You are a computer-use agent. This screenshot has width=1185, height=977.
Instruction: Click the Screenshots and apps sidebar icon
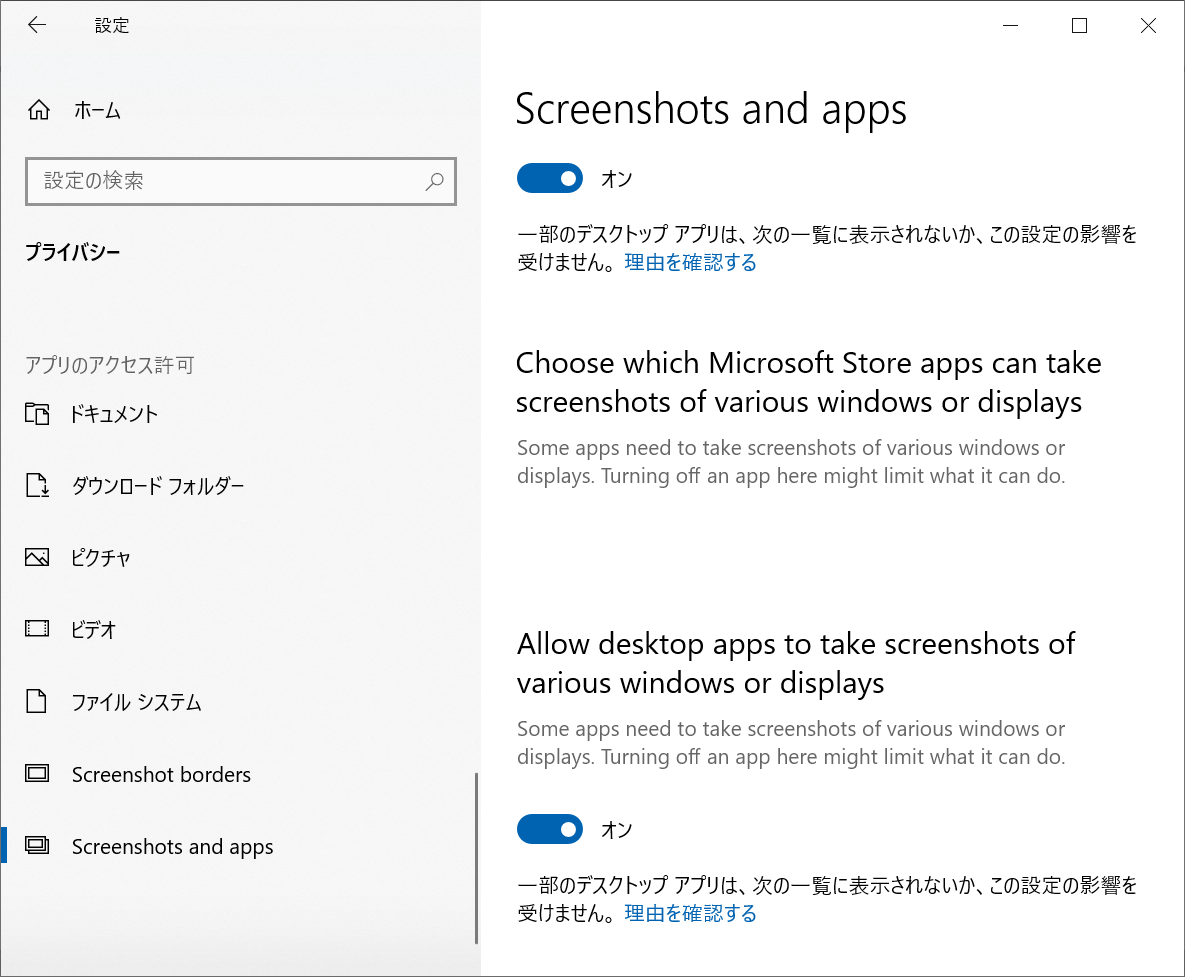pos(37,845)
